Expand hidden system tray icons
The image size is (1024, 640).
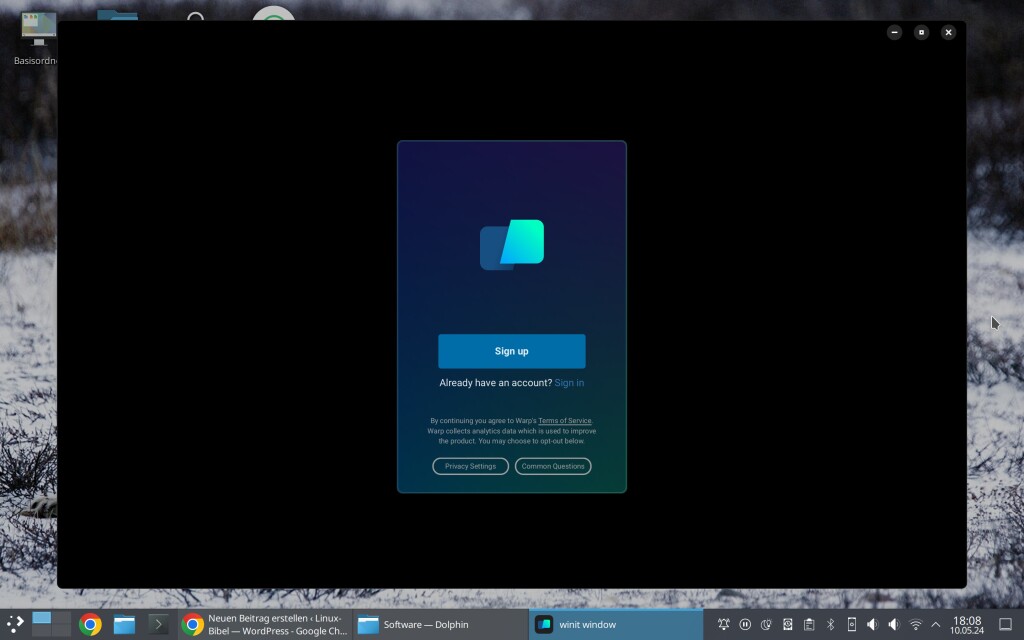[x=935, y=624]
